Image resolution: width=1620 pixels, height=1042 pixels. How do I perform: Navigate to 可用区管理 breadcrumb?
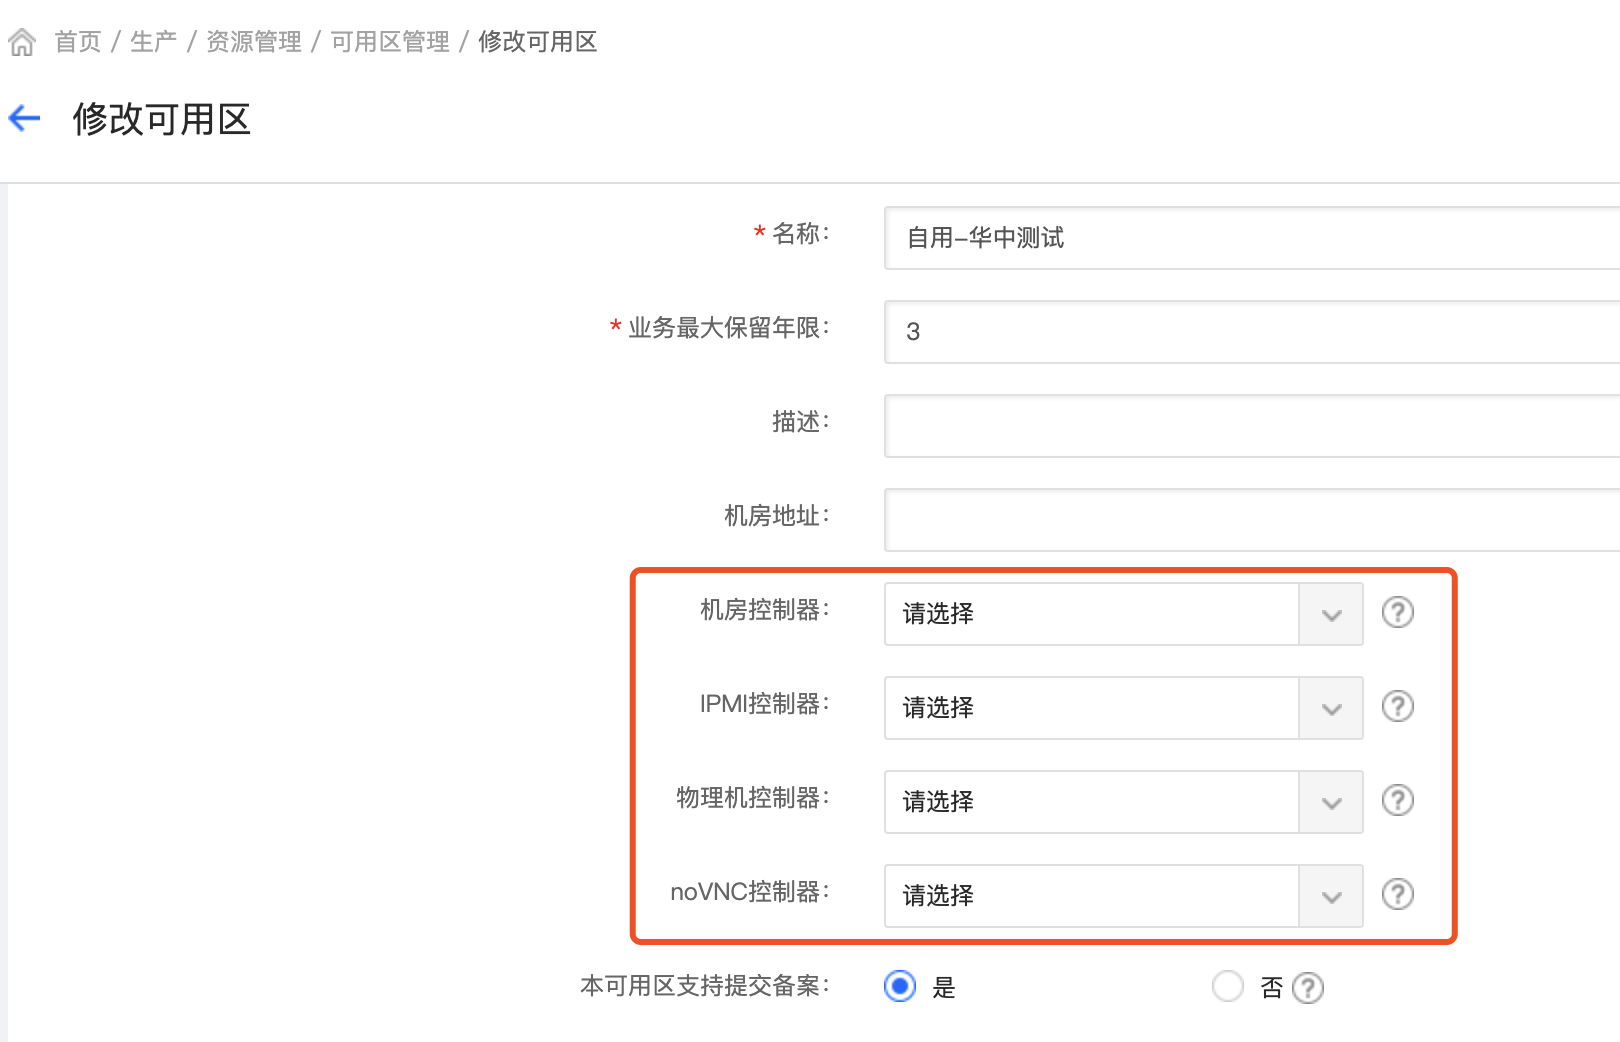(x=390, y=42)
